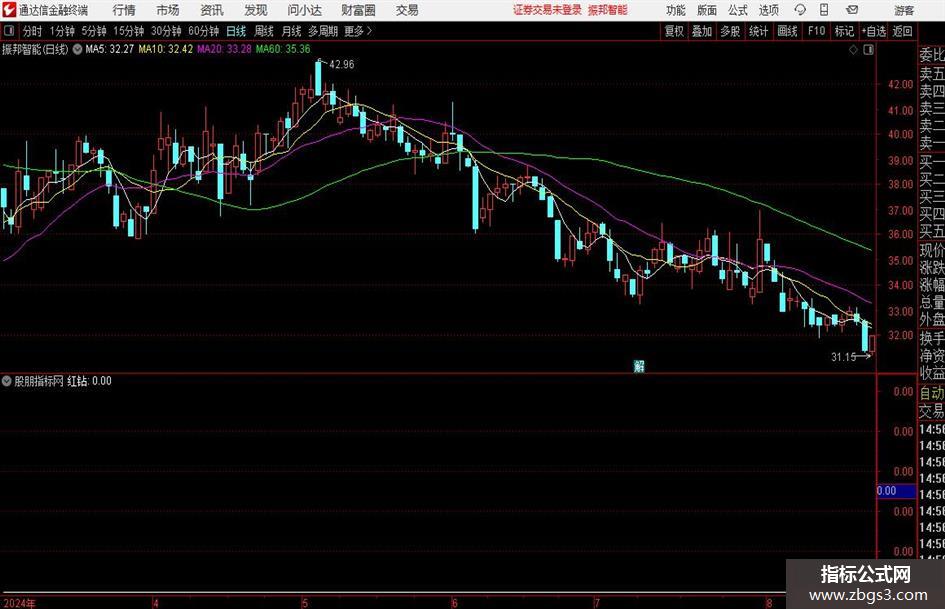Toggle the left panel layout icon
This screenshot has height=609, width=945.
tap(9, 31)
